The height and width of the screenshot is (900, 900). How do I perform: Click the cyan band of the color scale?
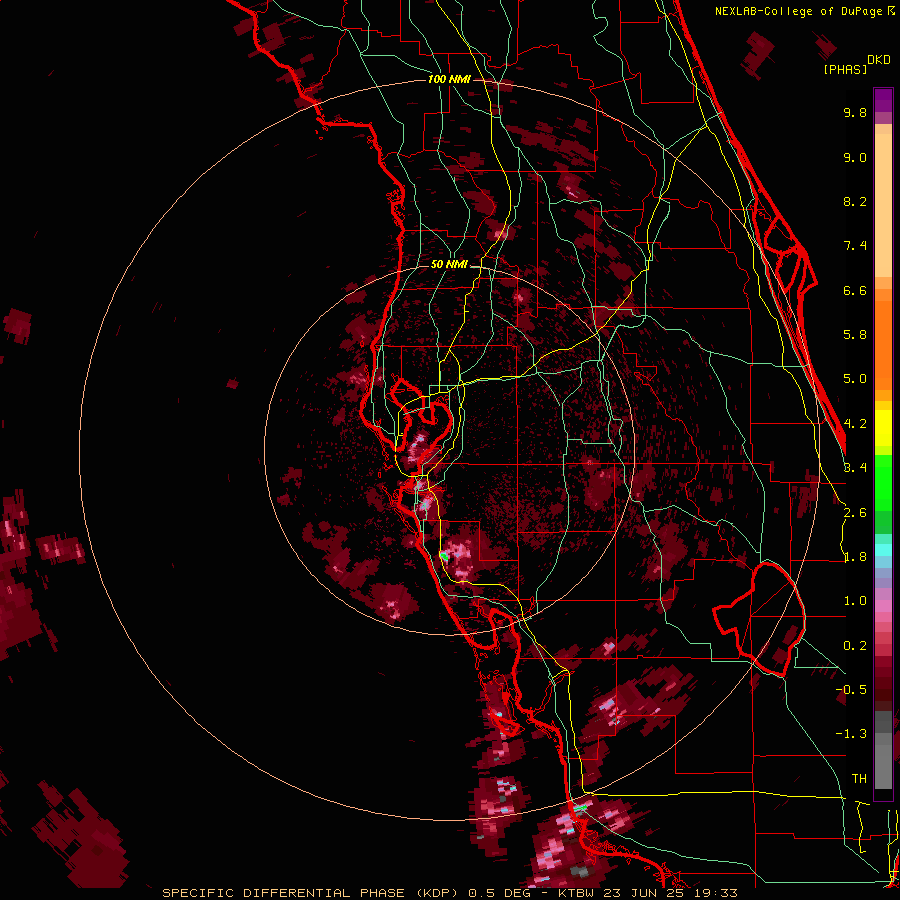click(883, 550)
